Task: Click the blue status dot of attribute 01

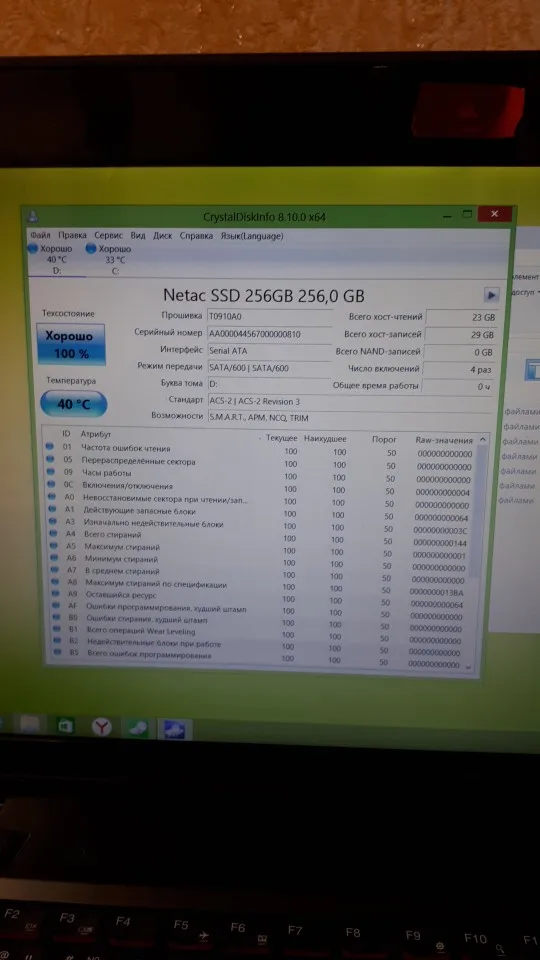Action: click(x=50, y=446)
